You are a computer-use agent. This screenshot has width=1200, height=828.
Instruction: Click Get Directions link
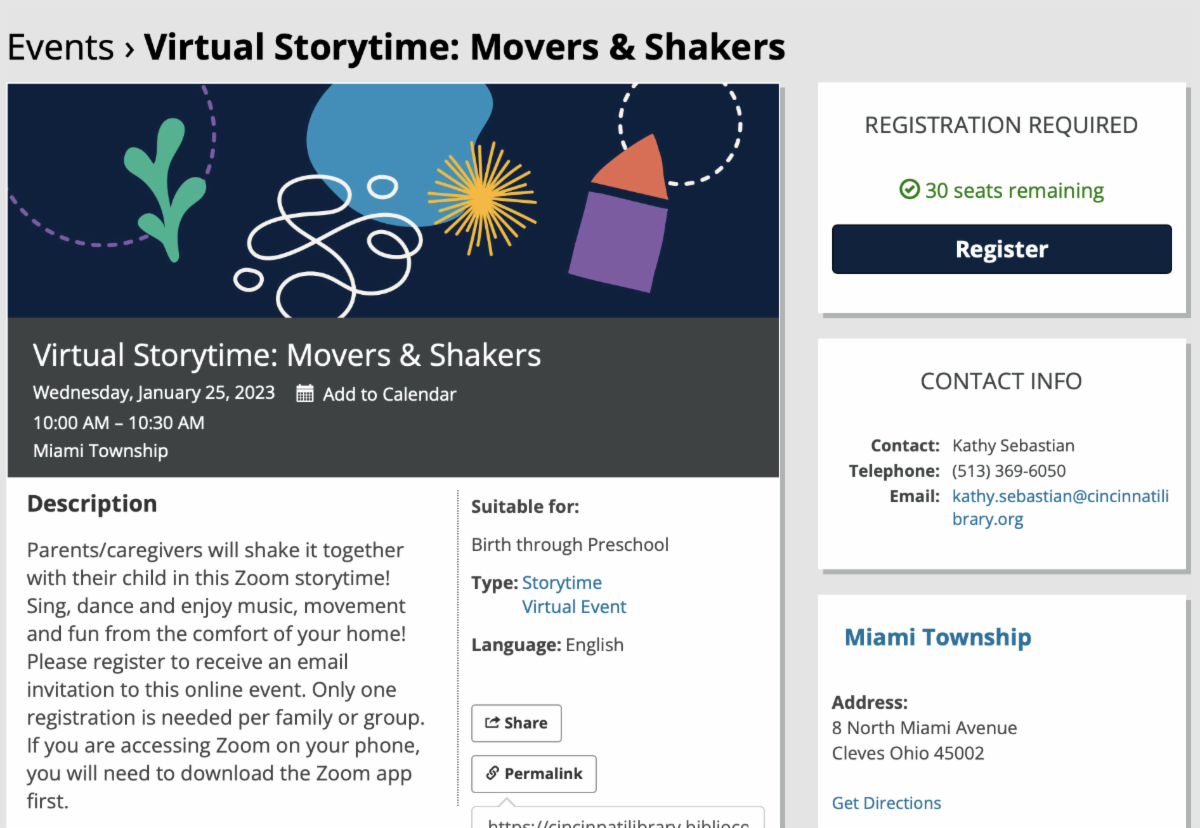pos(886,803)
